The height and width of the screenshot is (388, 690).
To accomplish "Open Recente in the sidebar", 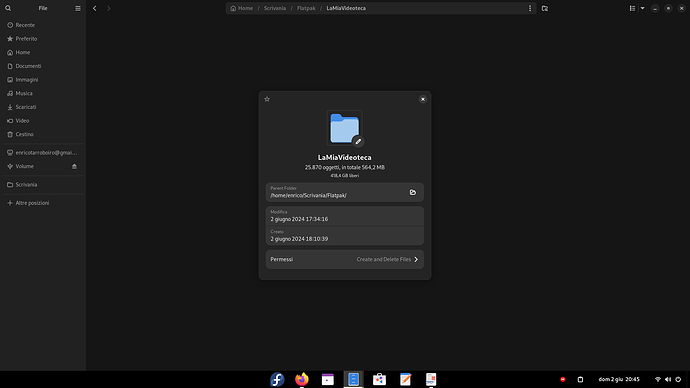I will [x=43, y=25].
